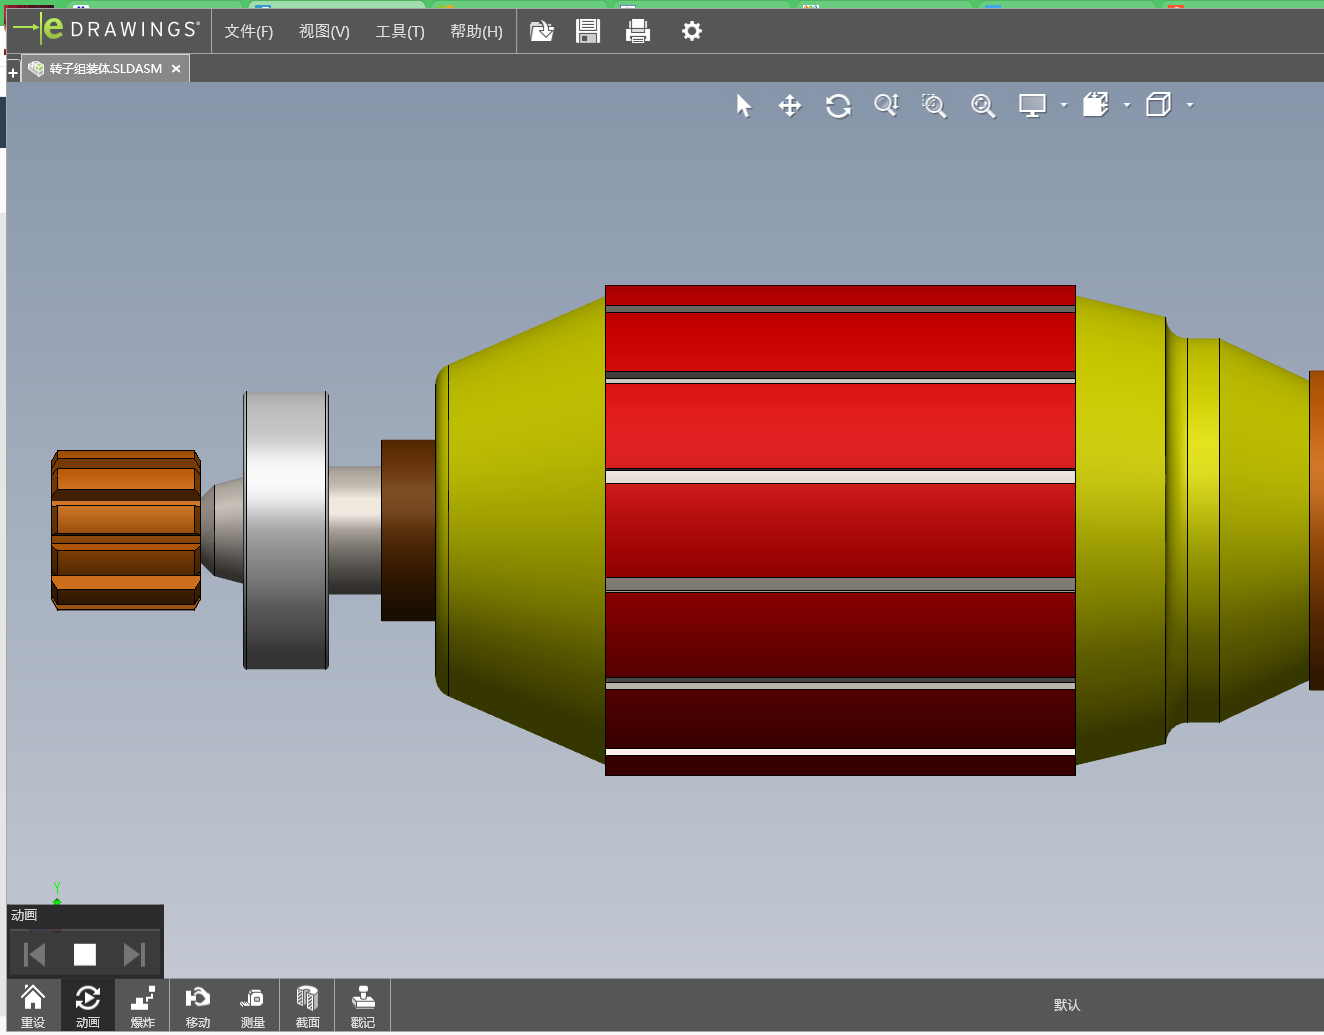Open the 文件(F) menu
This screenshot has height=1035, width=1324.
249,31
